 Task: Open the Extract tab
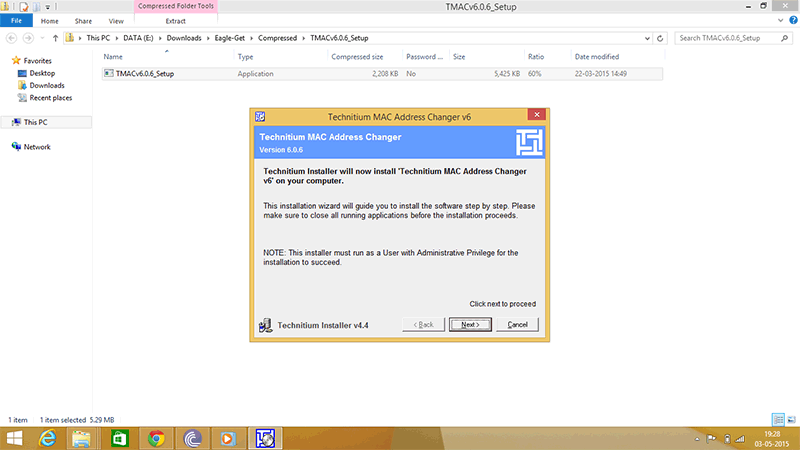tap(174, 20)
